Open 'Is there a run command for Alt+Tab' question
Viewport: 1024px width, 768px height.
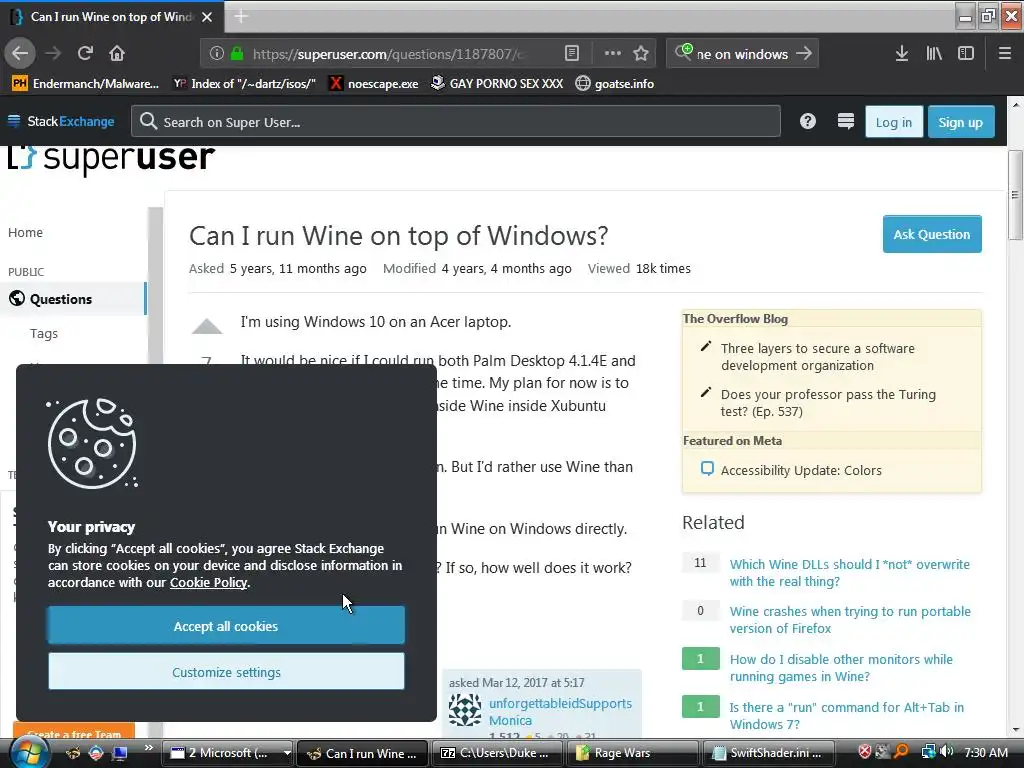pos(846,716)
